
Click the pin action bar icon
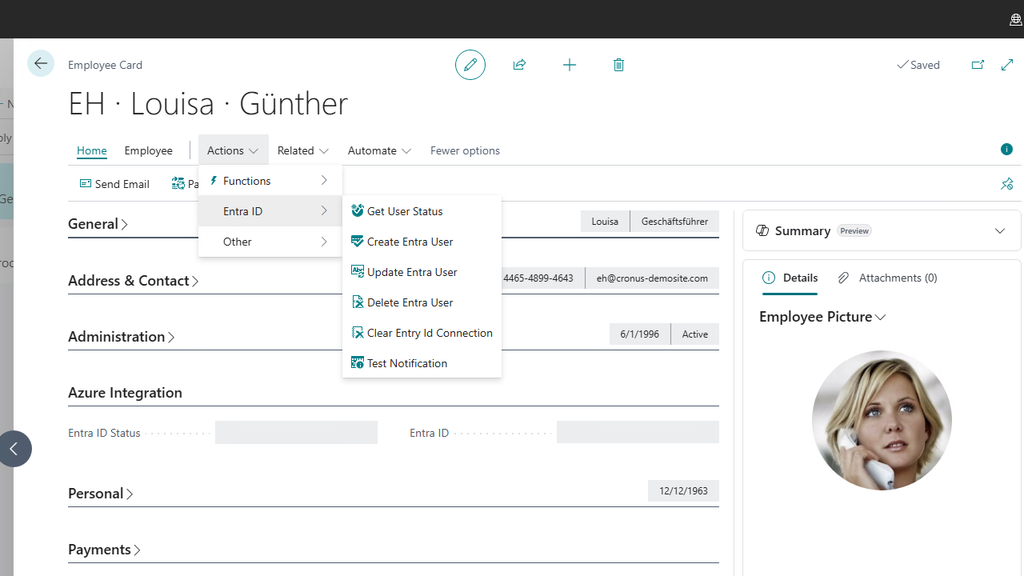pyautogui.click(x=1007, y=184)
